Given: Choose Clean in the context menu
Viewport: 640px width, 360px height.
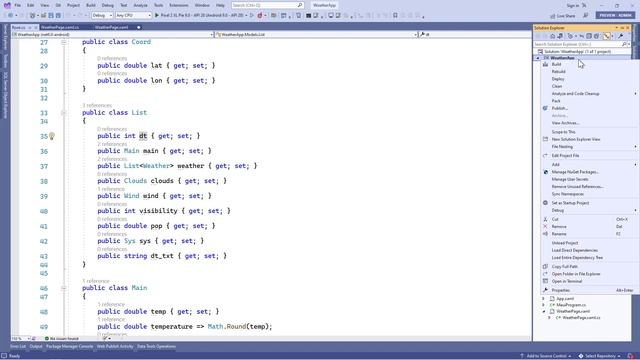Looking at the screenshot, I should 557,87.
